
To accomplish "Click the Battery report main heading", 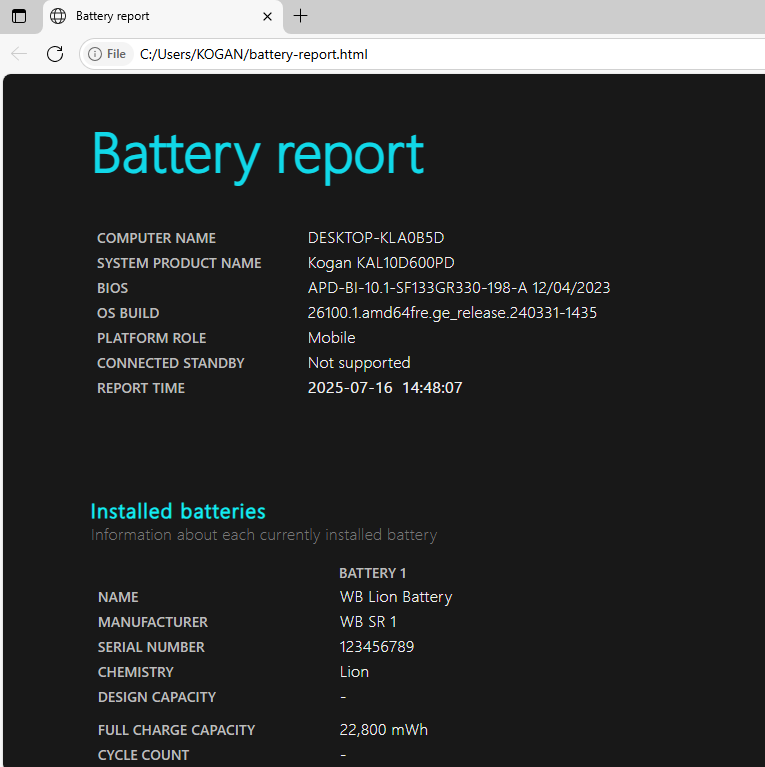I will pyautogui.click(x=258, y=154).
